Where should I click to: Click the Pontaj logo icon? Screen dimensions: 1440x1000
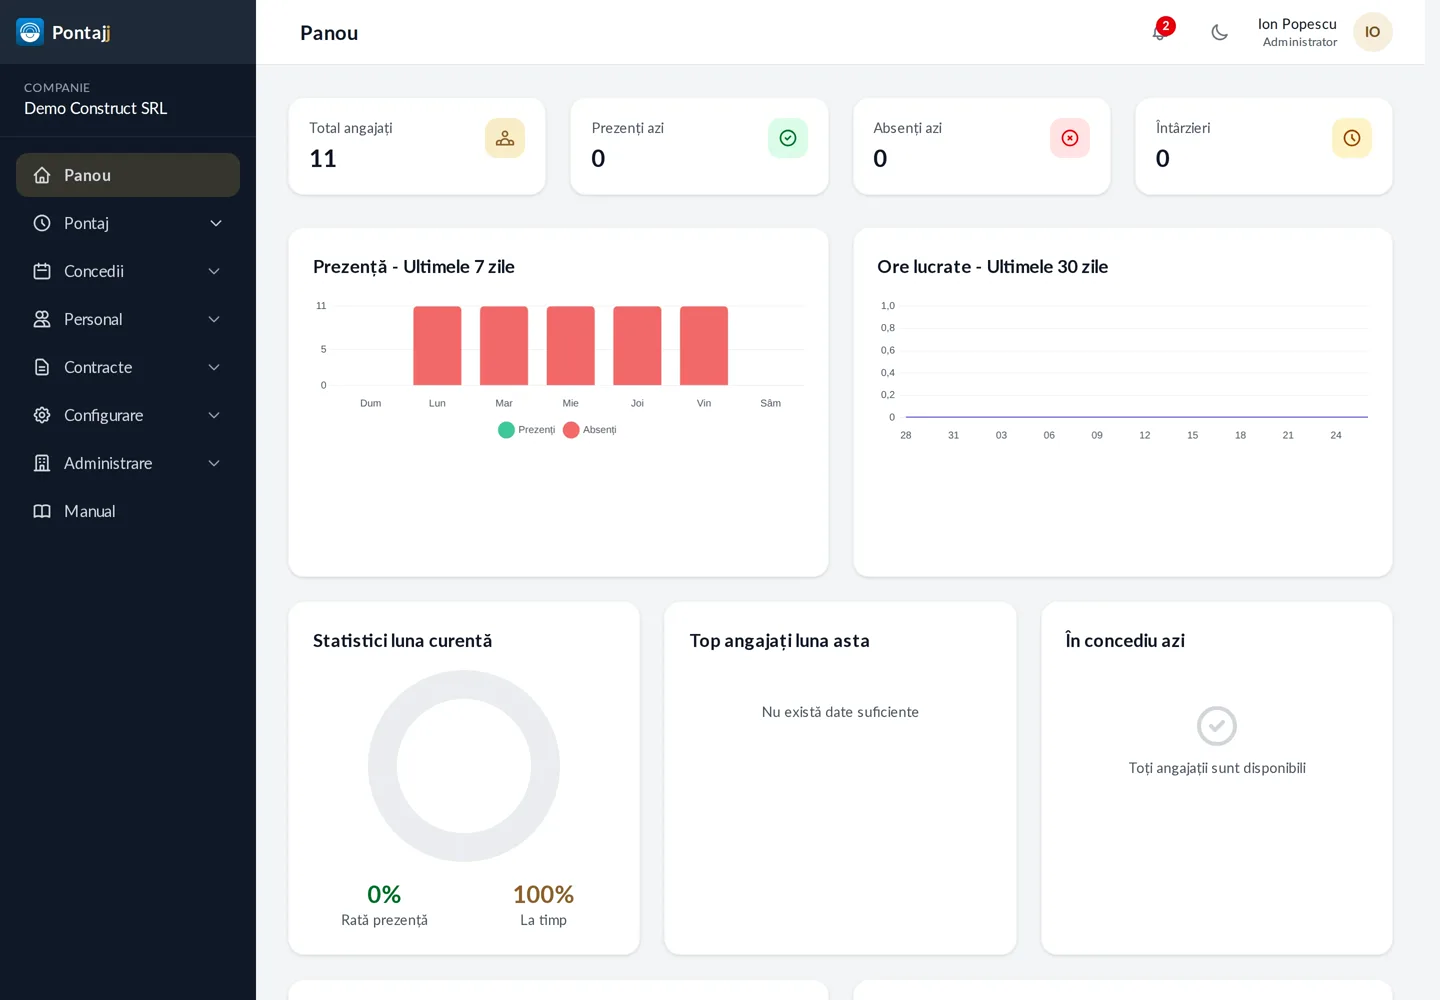30,32
